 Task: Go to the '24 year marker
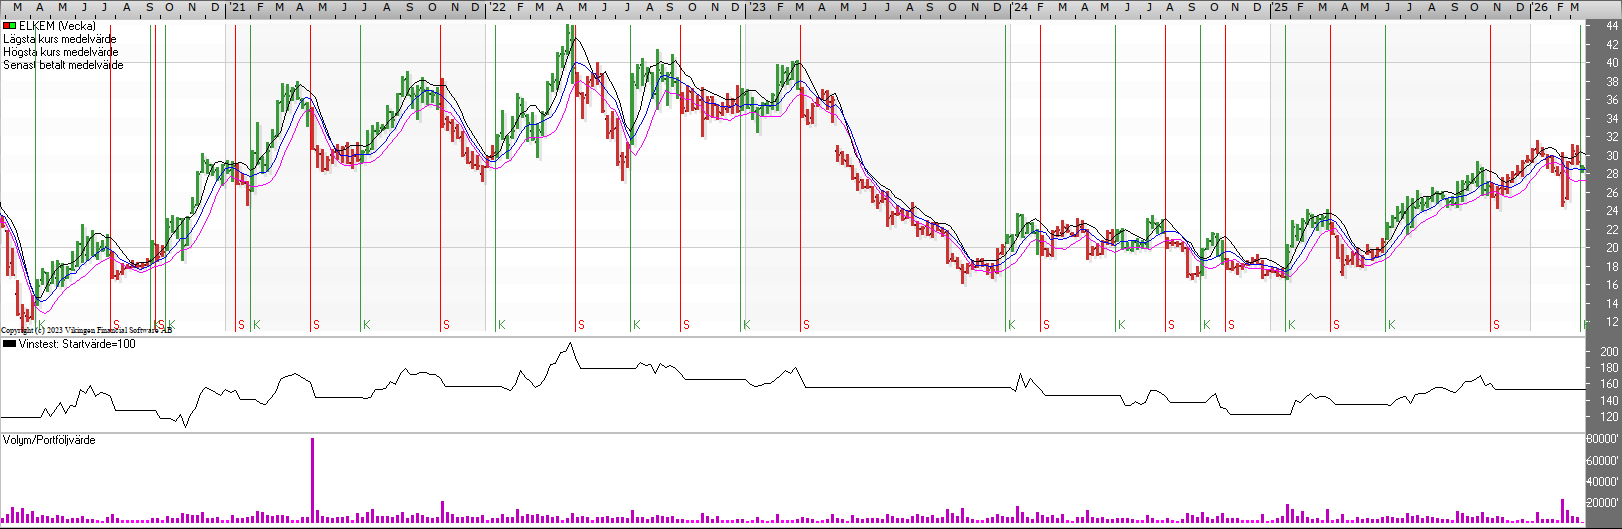pyautogui.click(x=1018, y=7)
